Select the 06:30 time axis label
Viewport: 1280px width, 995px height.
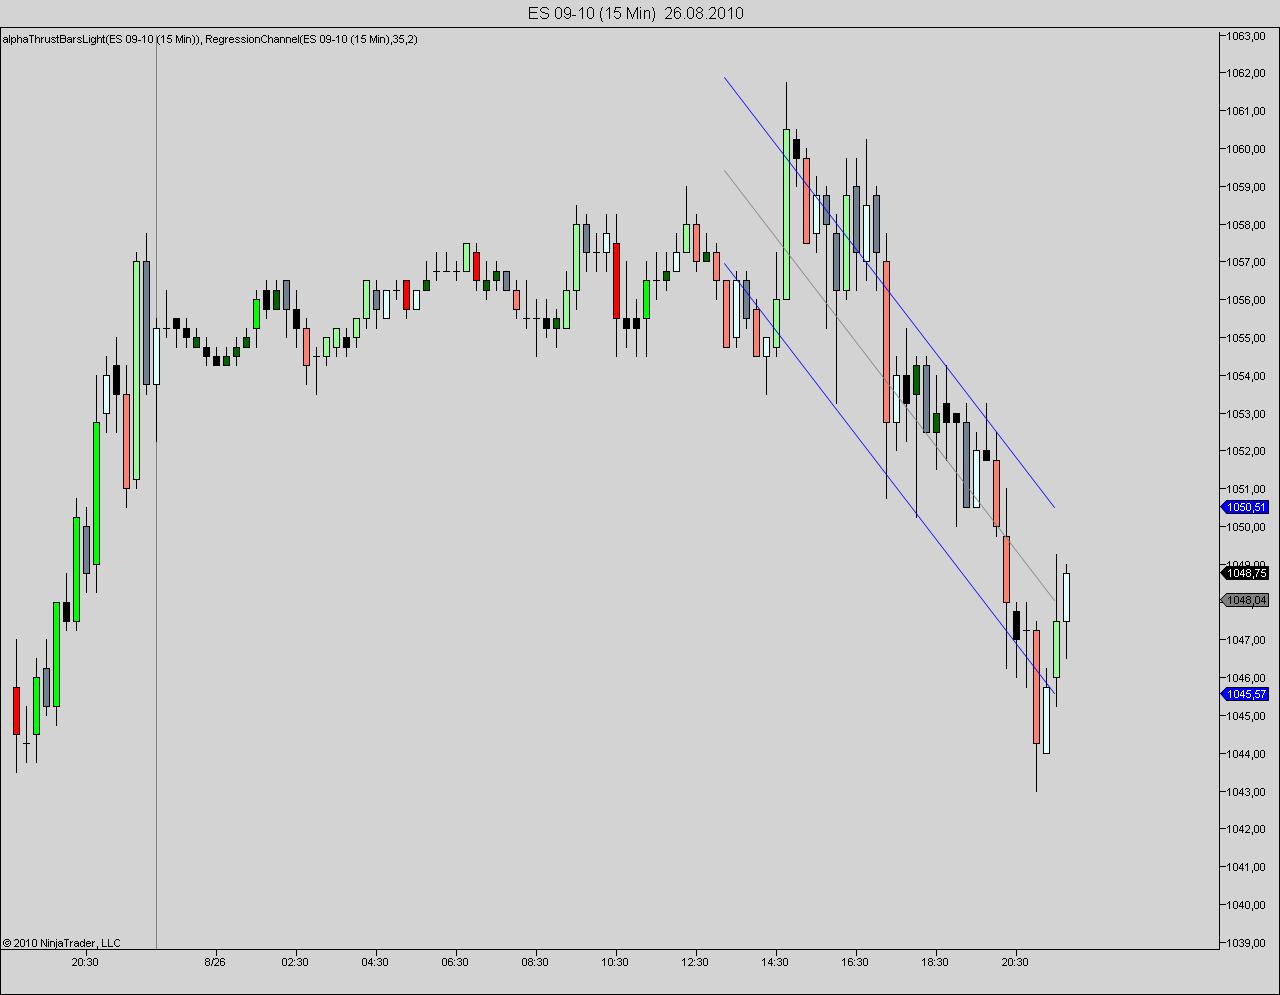coord(455,962)
